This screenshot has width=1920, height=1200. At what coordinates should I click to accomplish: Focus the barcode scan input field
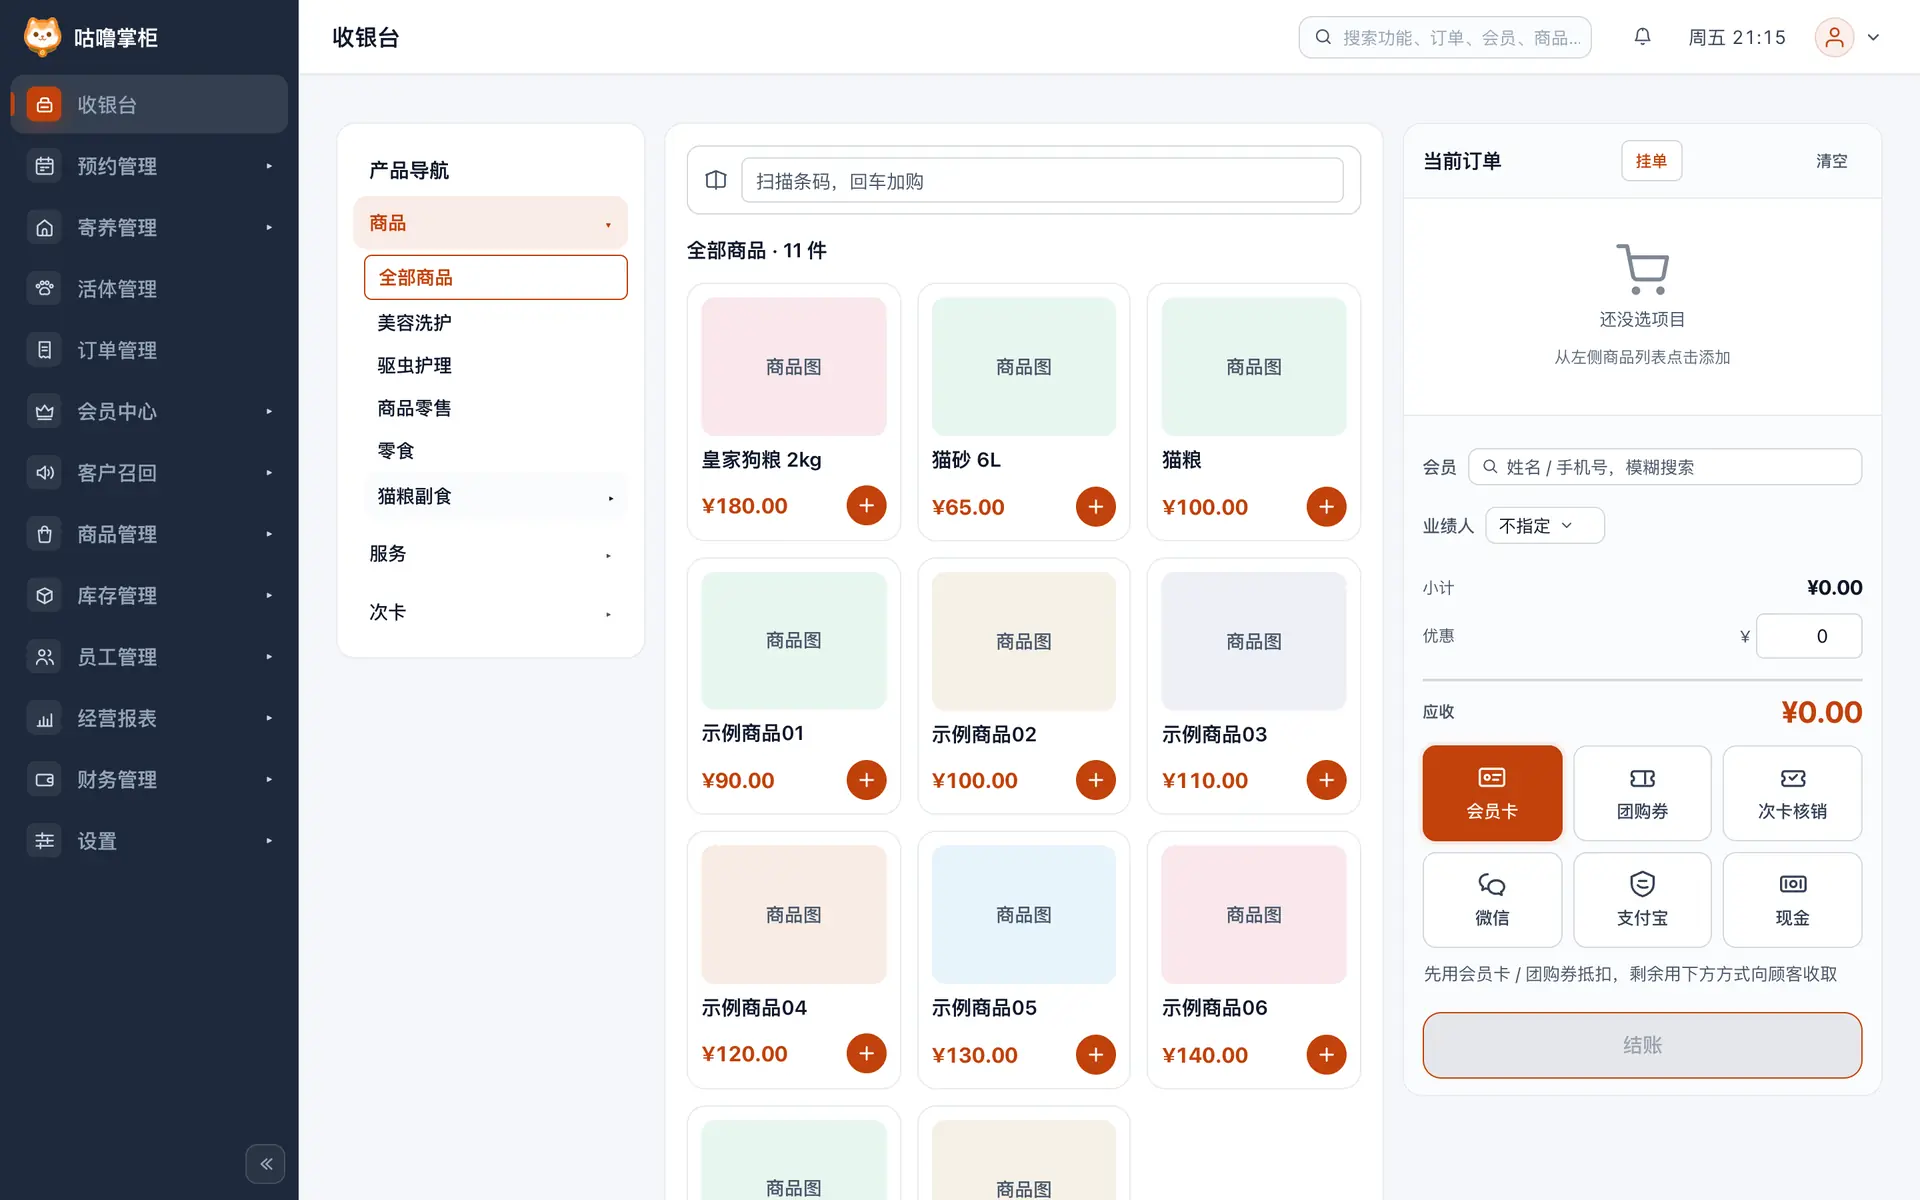[x=1042, y=181]
